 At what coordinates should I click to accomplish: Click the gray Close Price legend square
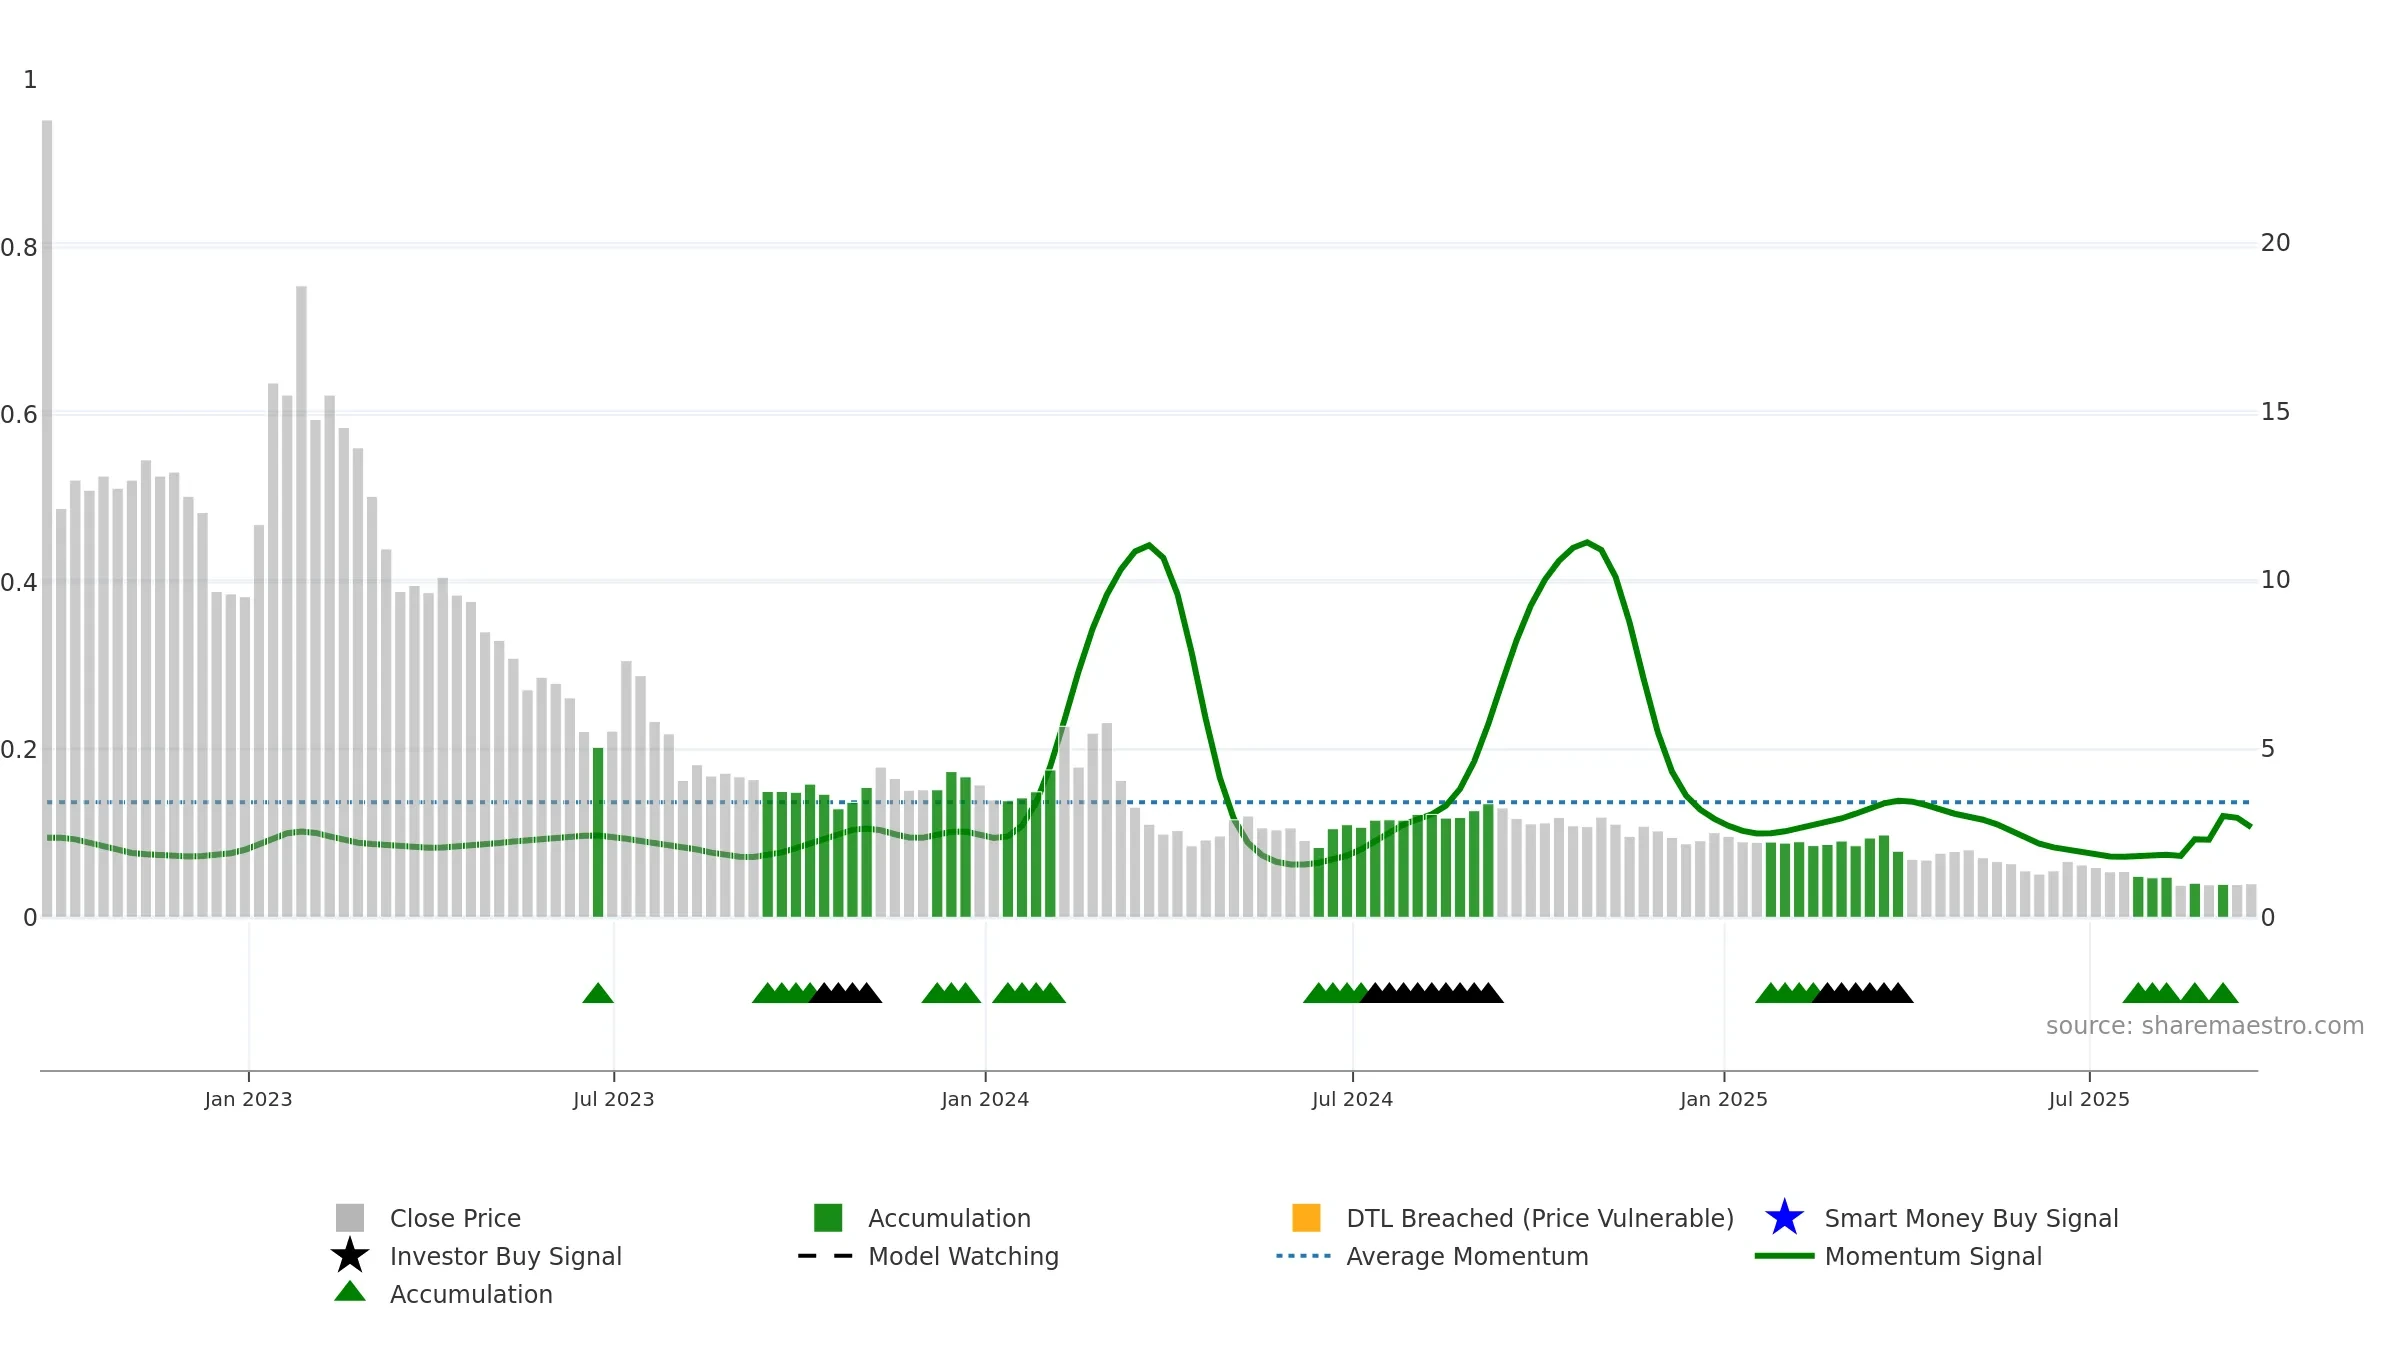tap(350, 1217)
